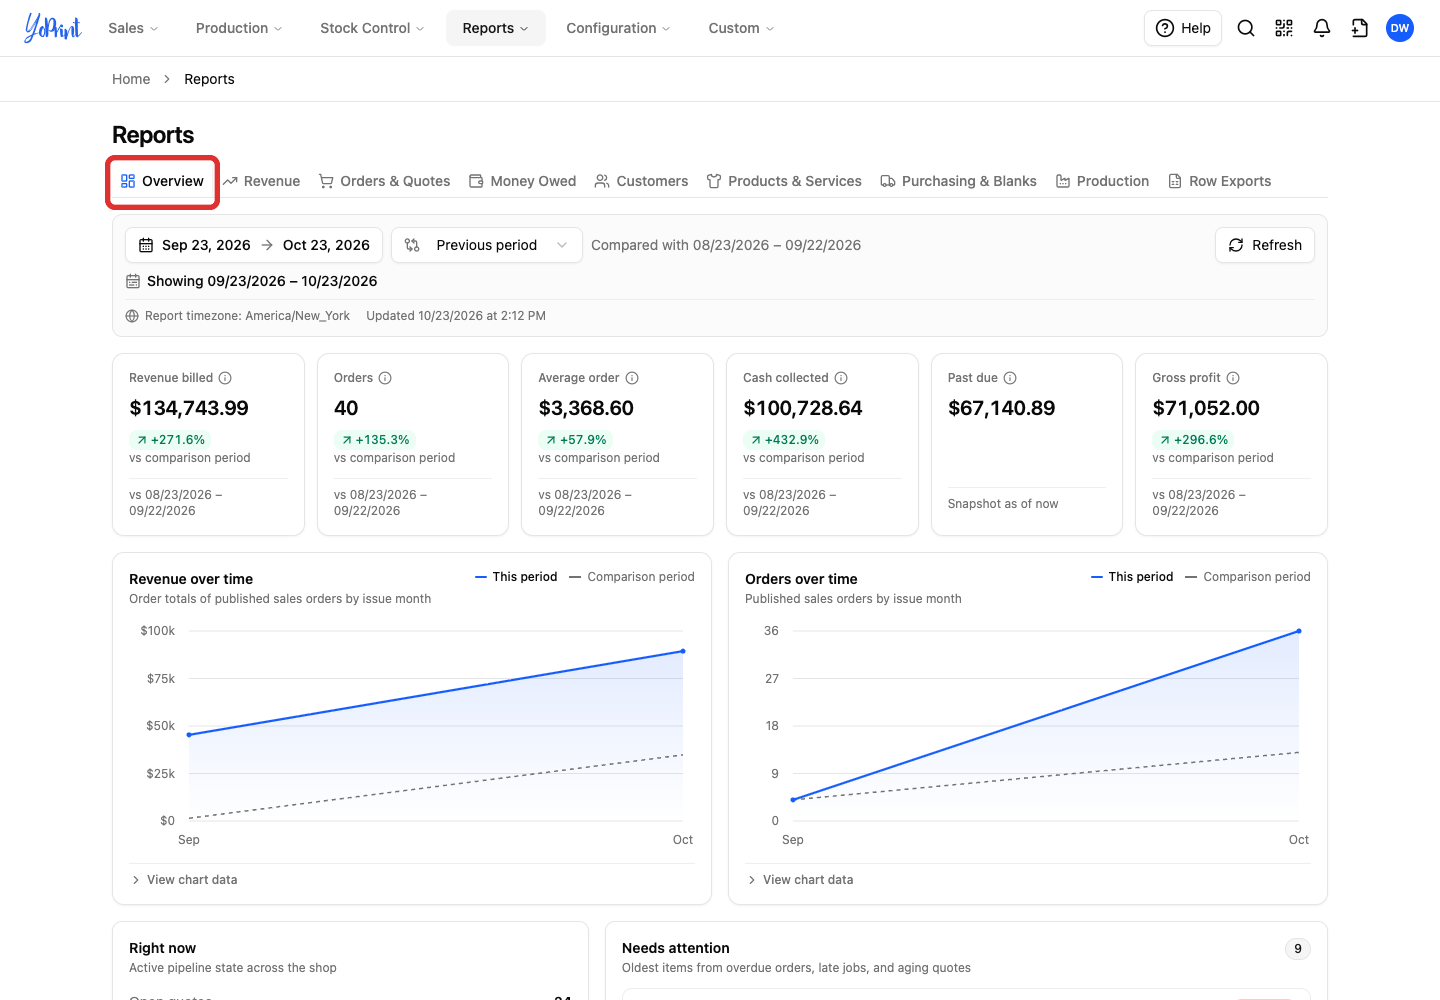Click the globe icon by report timezone

tap(132, 316)
